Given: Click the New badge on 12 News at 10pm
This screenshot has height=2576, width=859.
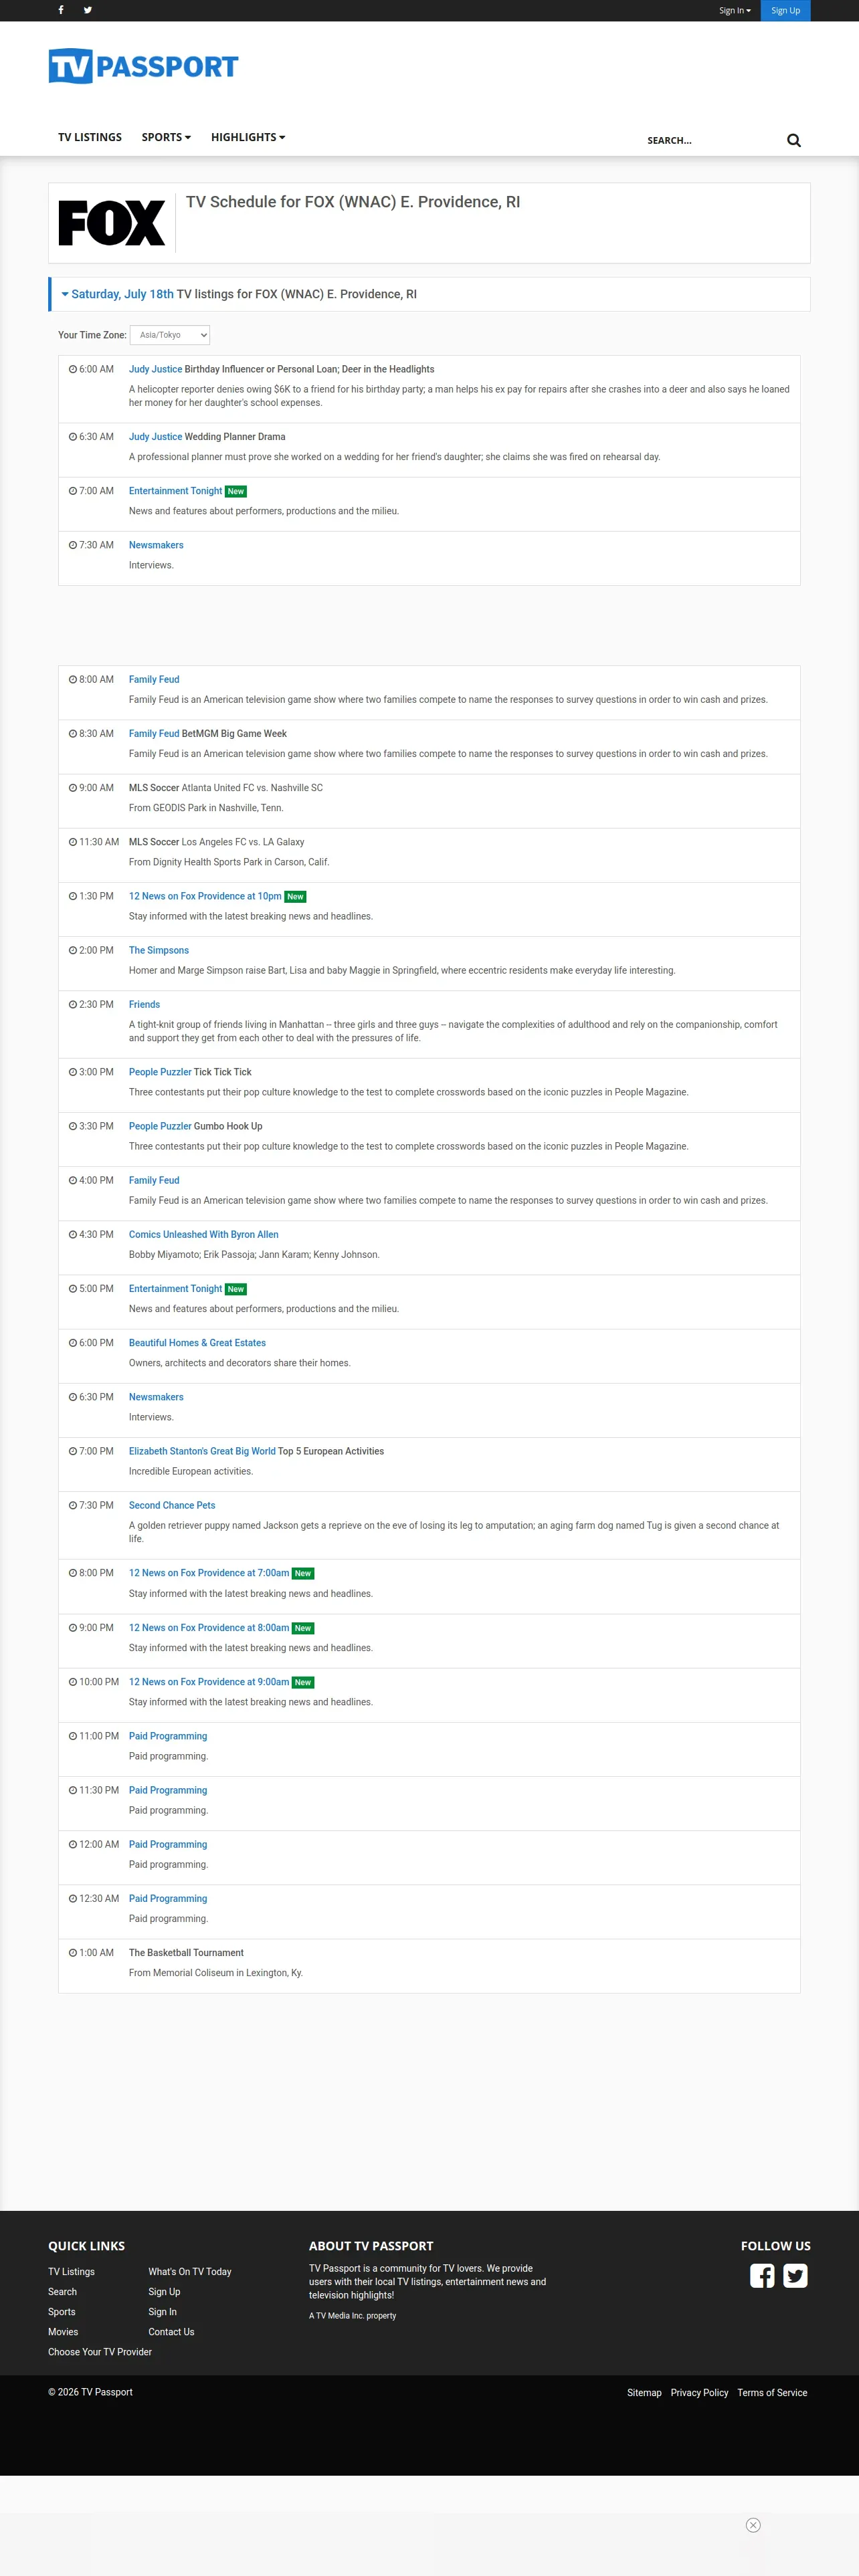Looking at the screenshot, I should [295, 897].
